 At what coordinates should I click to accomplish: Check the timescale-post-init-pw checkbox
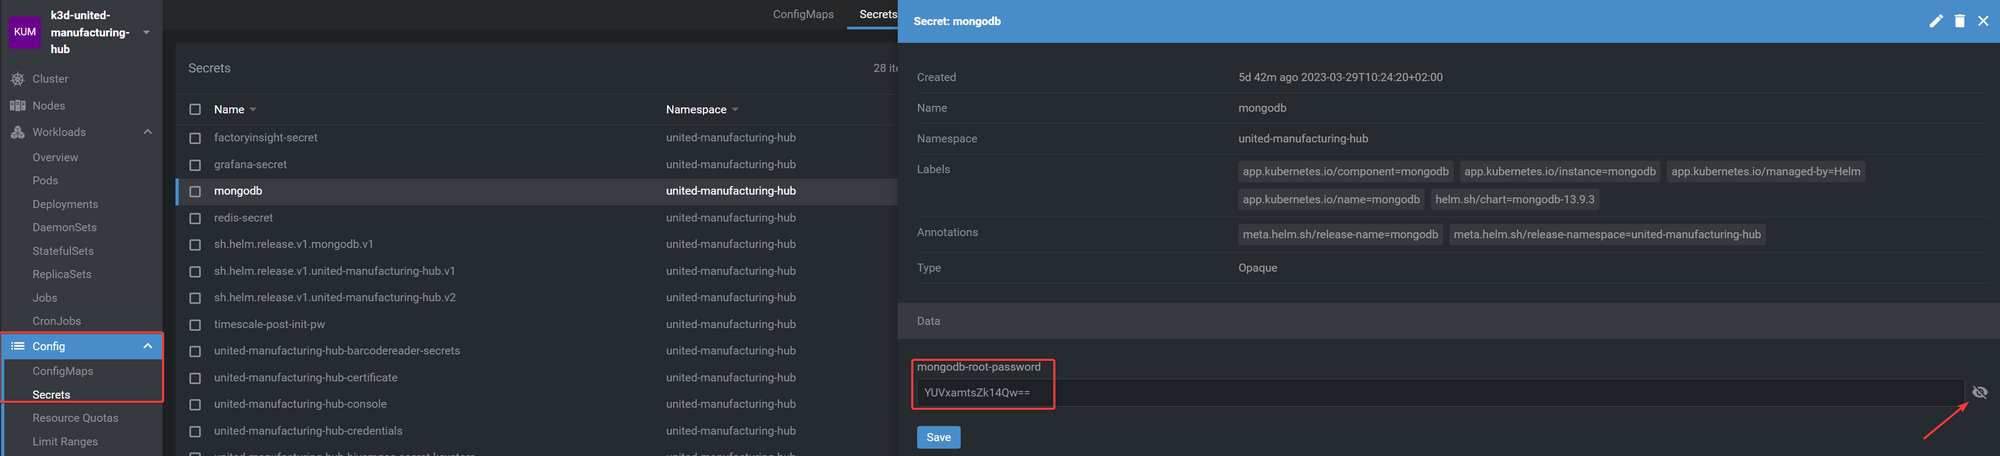[195, 325]
